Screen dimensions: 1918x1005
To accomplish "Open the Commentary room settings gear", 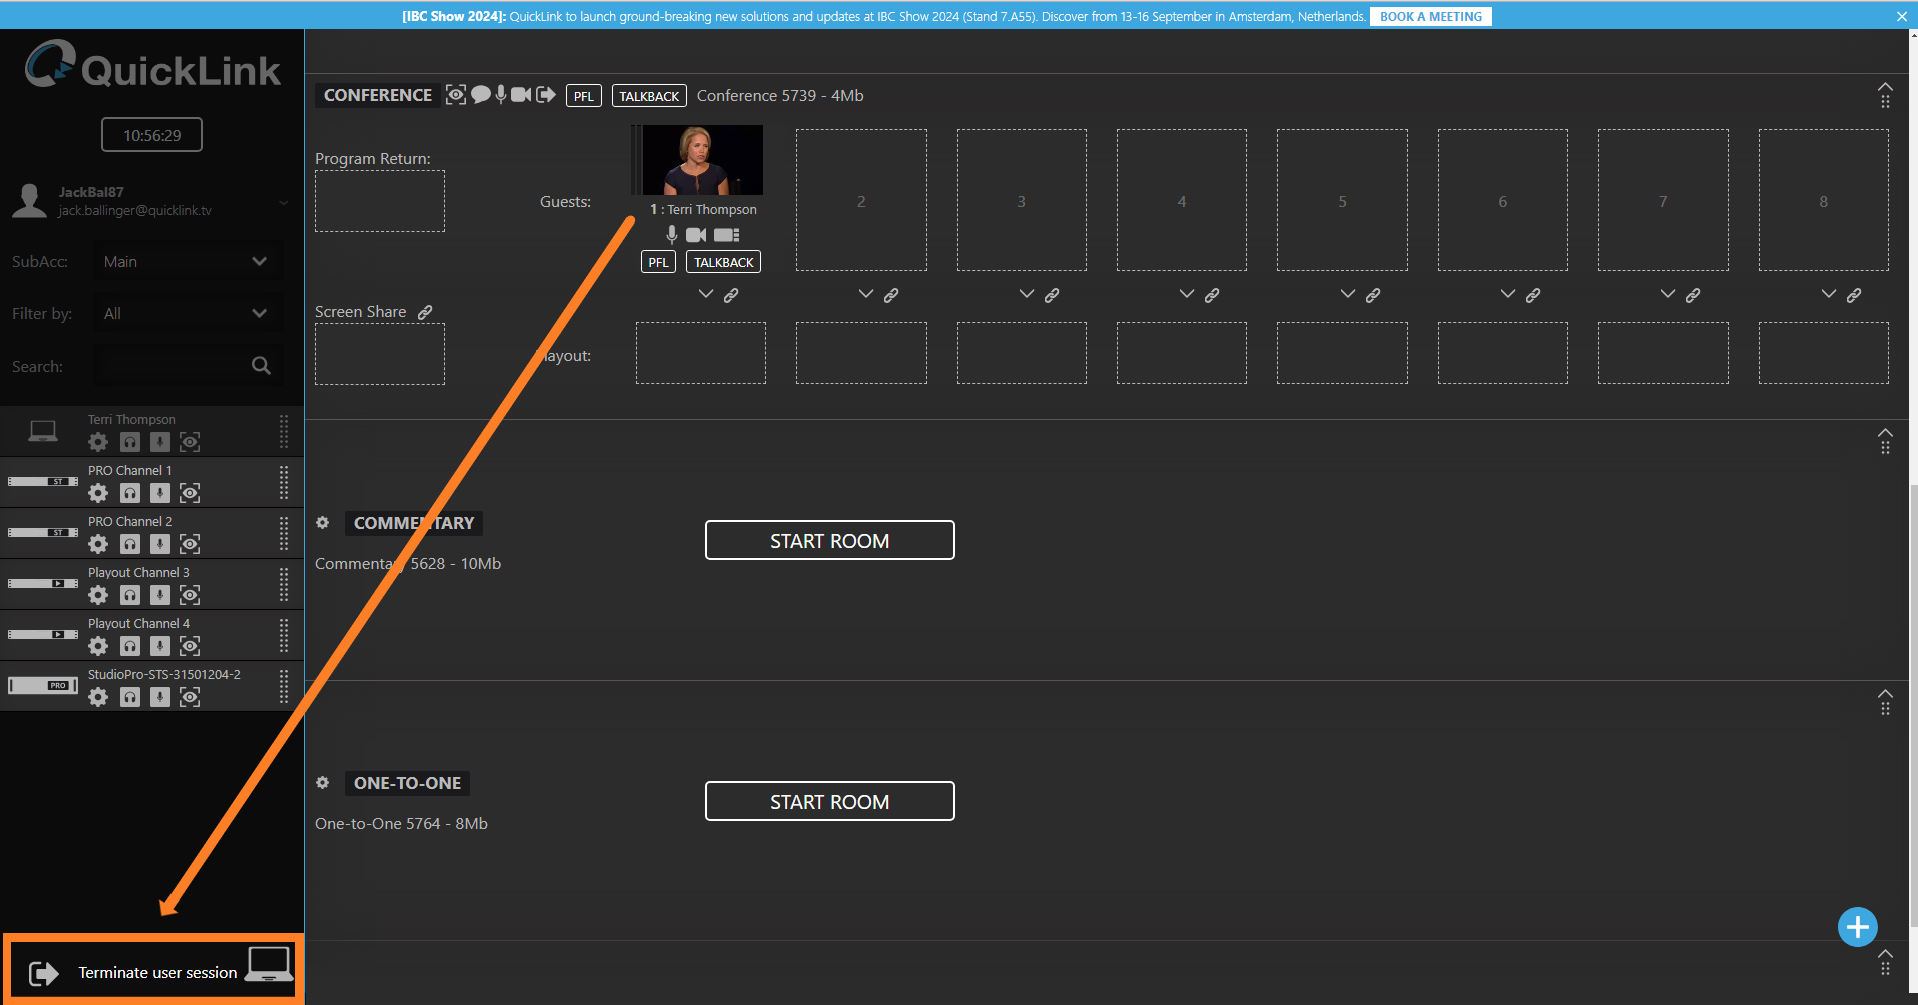I will (x=322, y=522).
